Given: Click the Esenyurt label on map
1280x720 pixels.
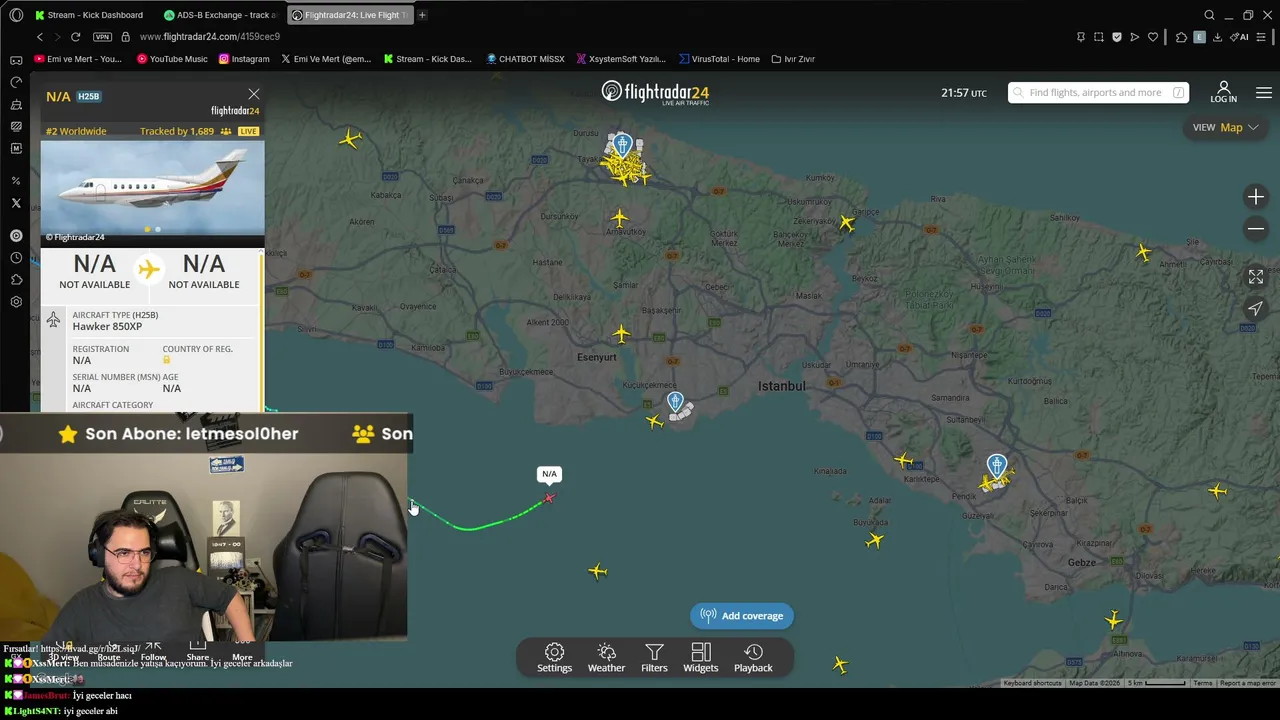Looking at the screenshot, I should (597, 357).
